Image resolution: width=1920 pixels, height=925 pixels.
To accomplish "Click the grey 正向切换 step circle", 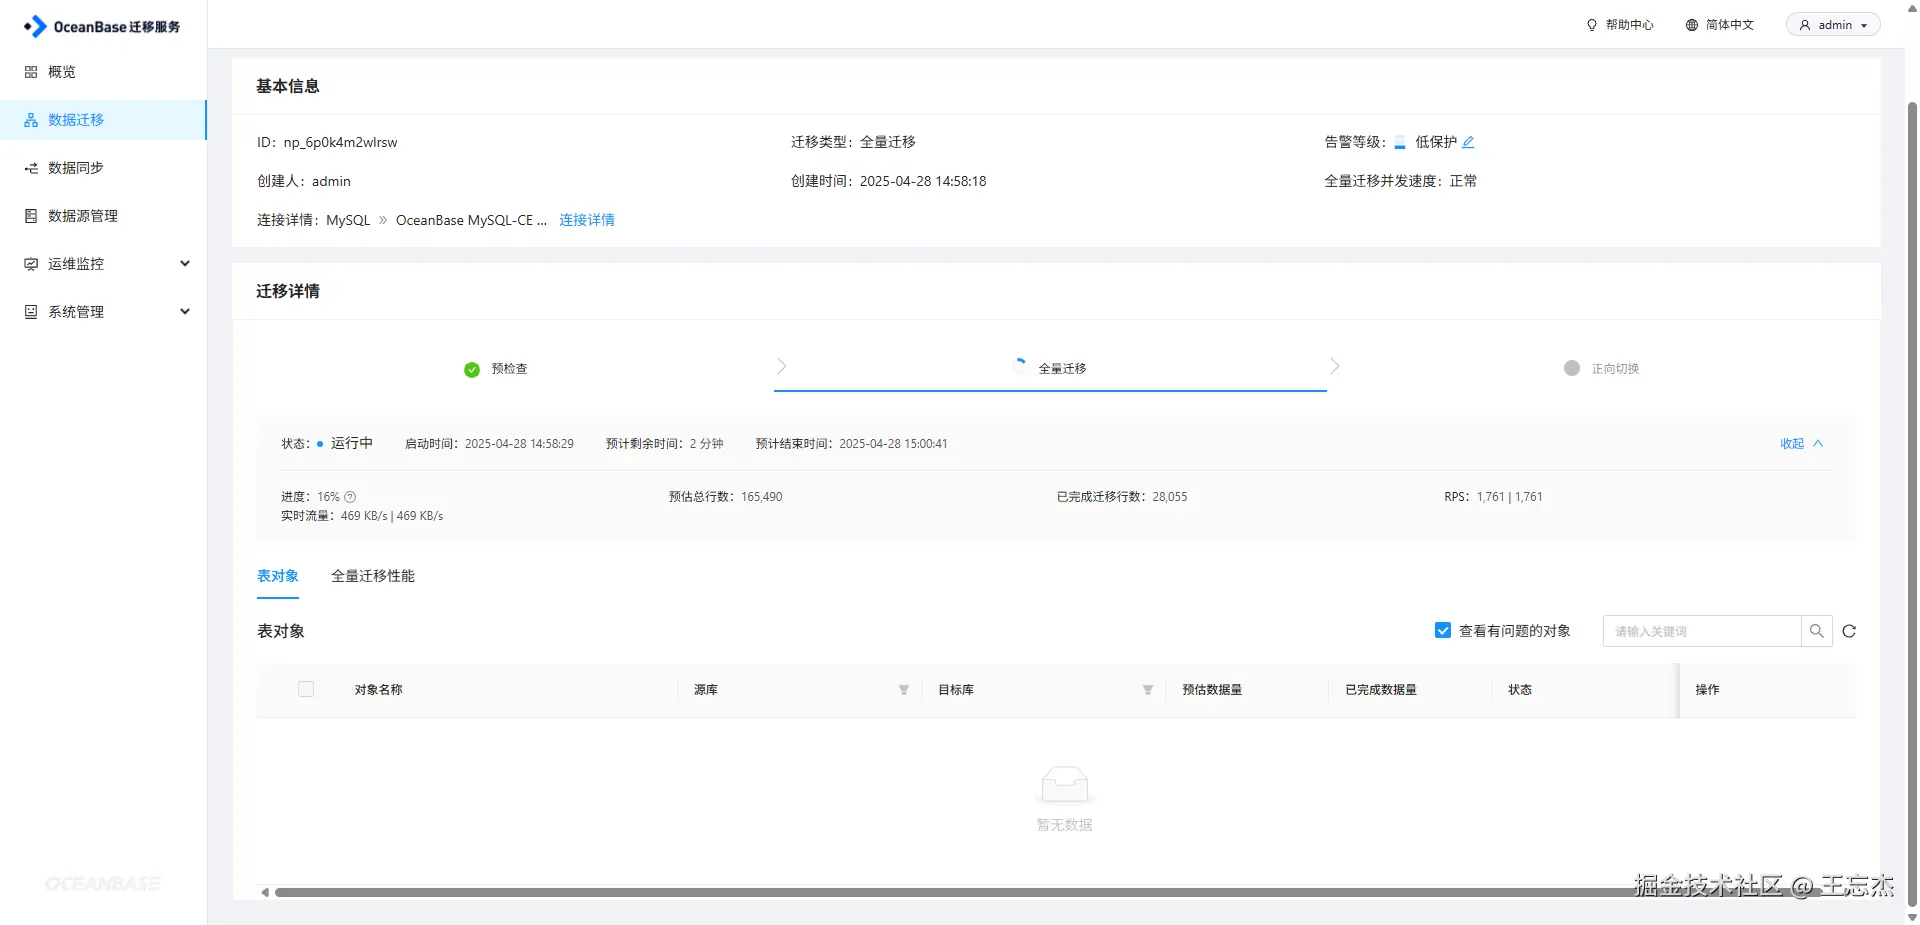I will tap(1572, 368).
